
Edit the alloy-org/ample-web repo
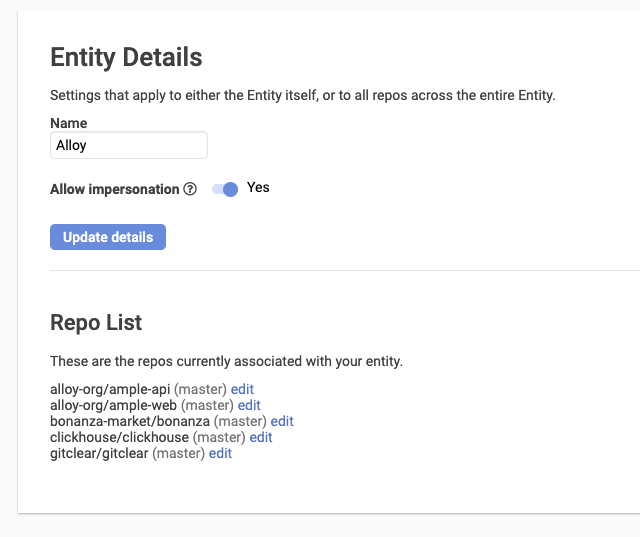pos(249,405)
